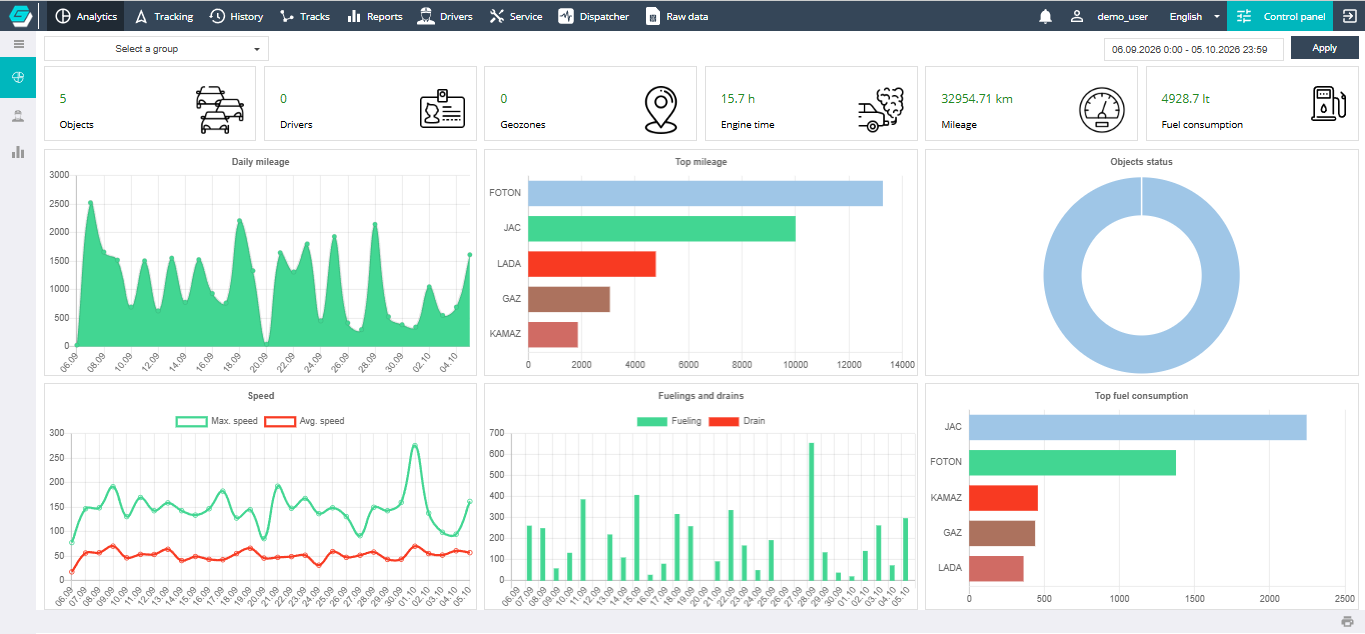The image size is (1365, 634).
Task: Click the Top mileage chart title
Action: click(701, 161)
